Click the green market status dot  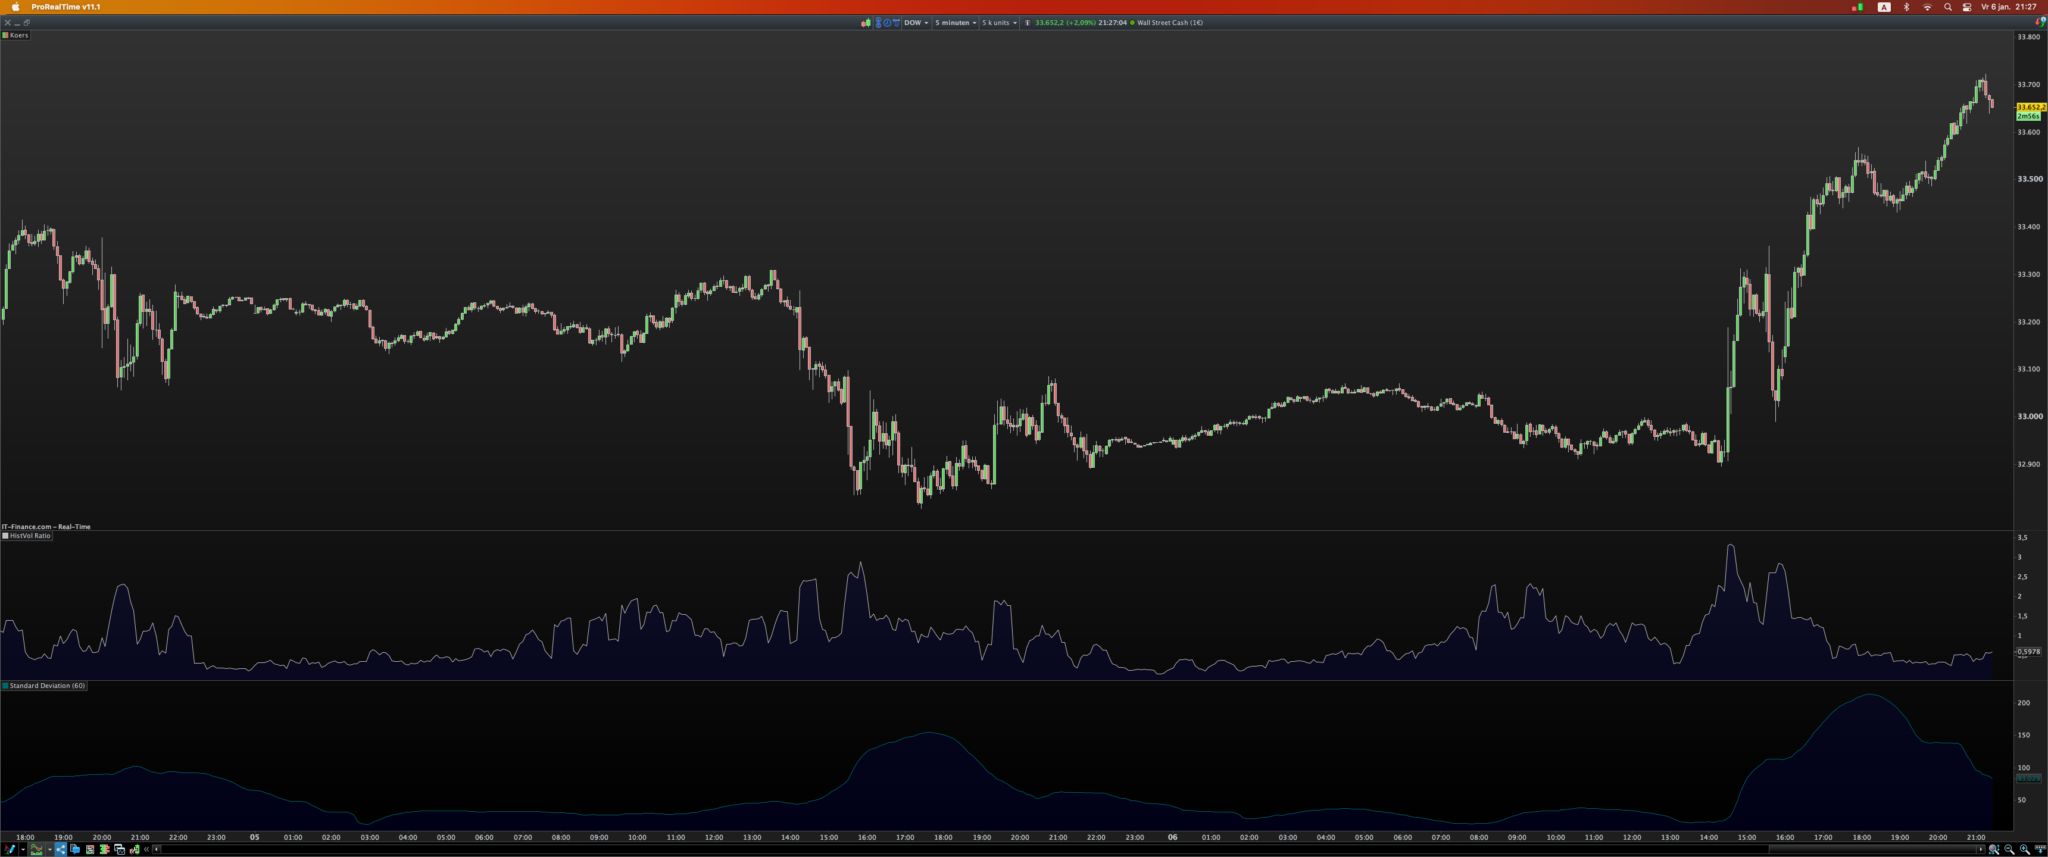coord(1132,22)
